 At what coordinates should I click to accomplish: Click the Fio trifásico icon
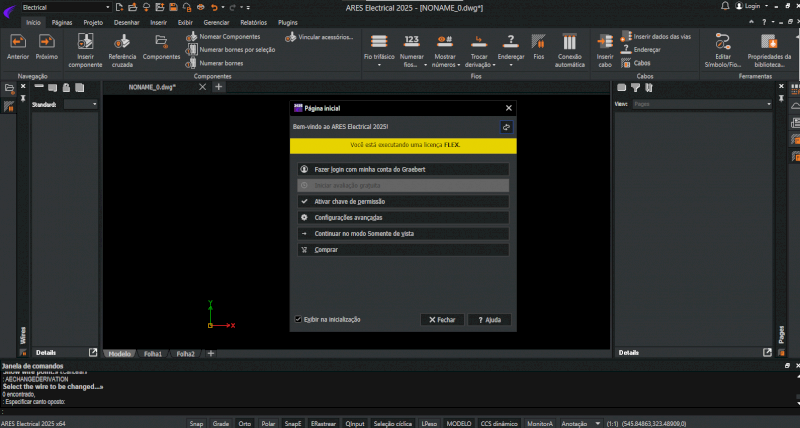click(x=379, y=42)
